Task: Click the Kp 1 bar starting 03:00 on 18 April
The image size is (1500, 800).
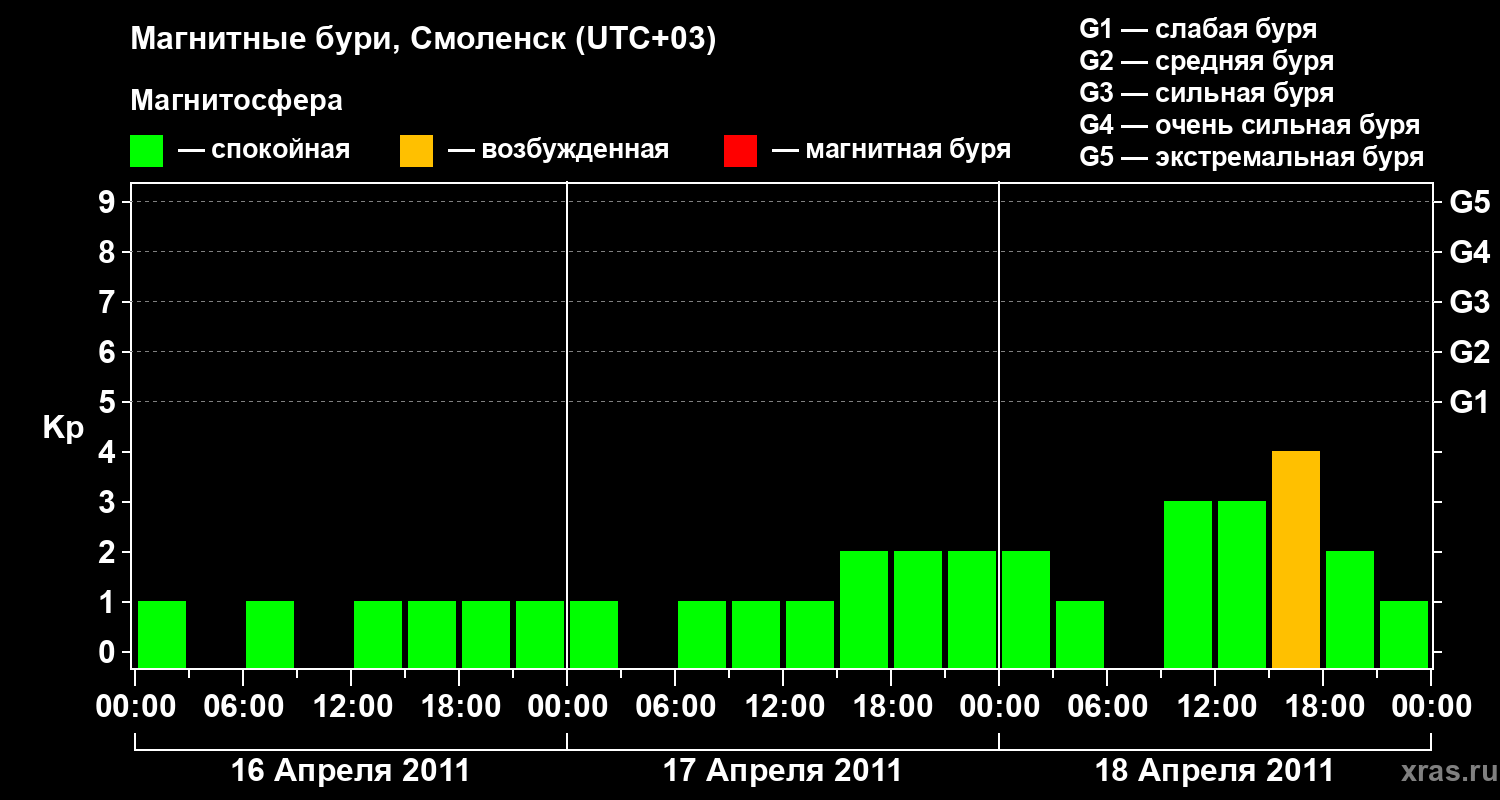Action: [x=1080, y=635]
